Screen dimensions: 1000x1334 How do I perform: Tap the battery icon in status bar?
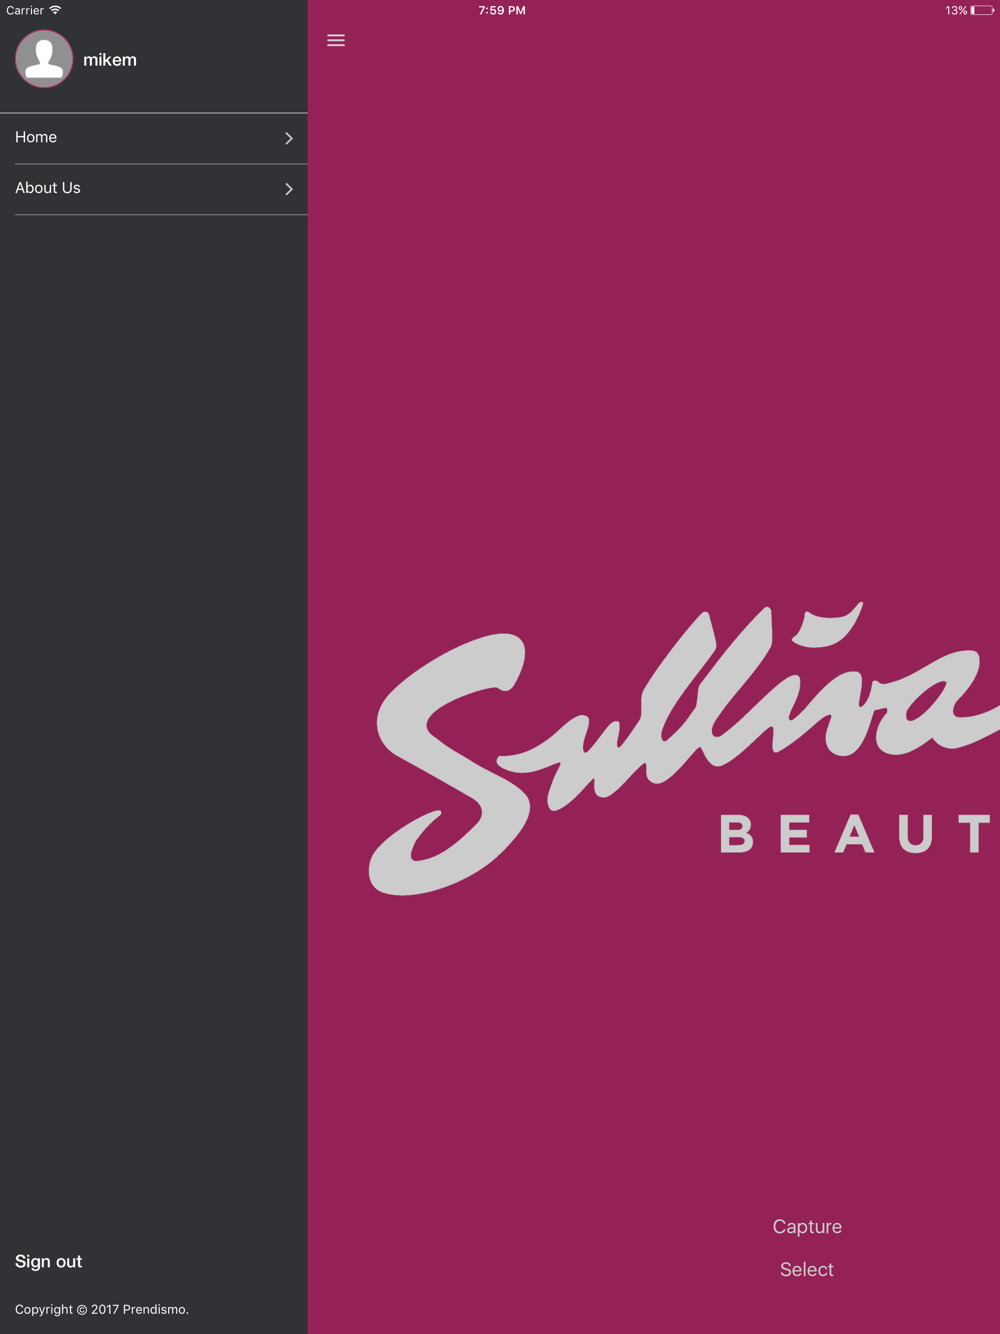click(982, 10)
